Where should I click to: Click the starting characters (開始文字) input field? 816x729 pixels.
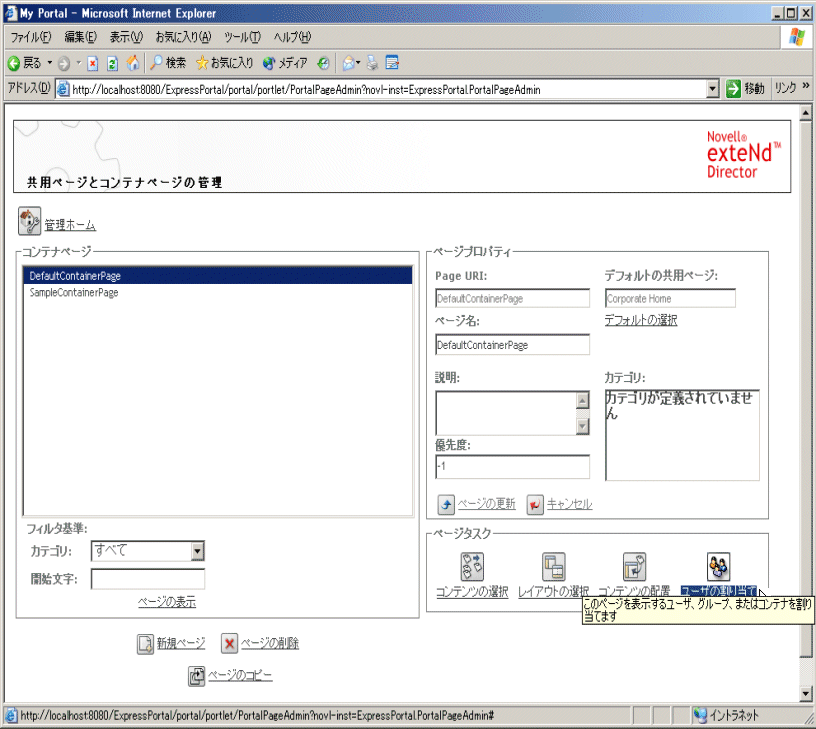148,579
